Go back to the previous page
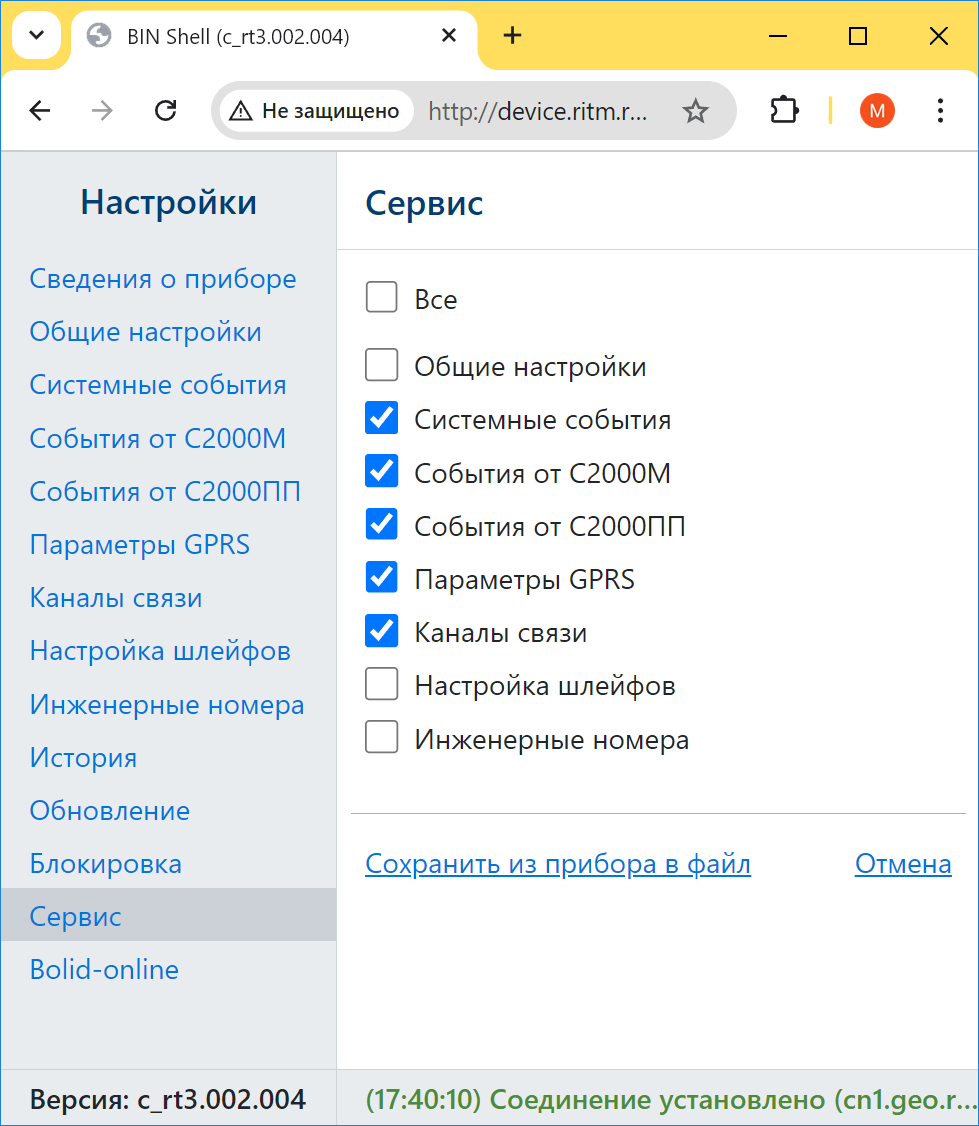979x1126 pixels. pyautogui.click(x=40, y=111)
